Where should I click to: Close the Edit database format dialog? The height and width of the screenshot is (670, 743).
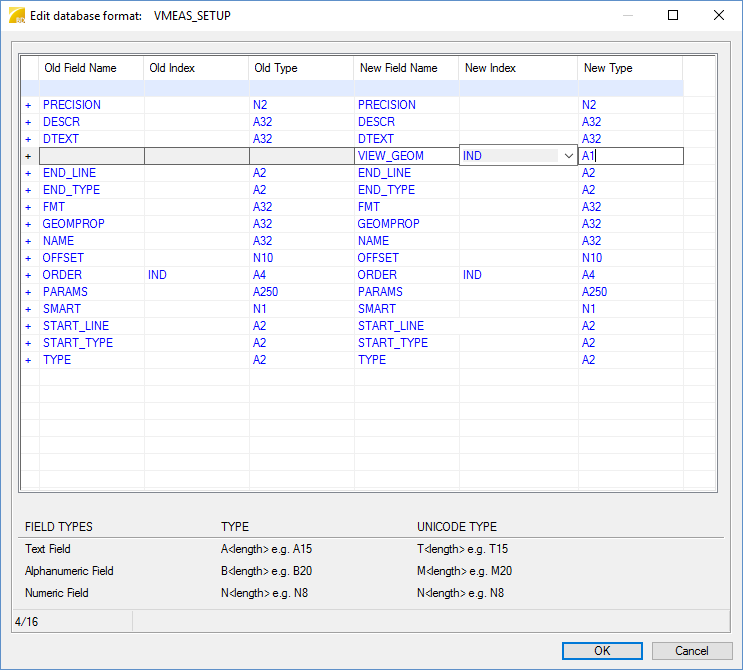[x=718, y=16]
